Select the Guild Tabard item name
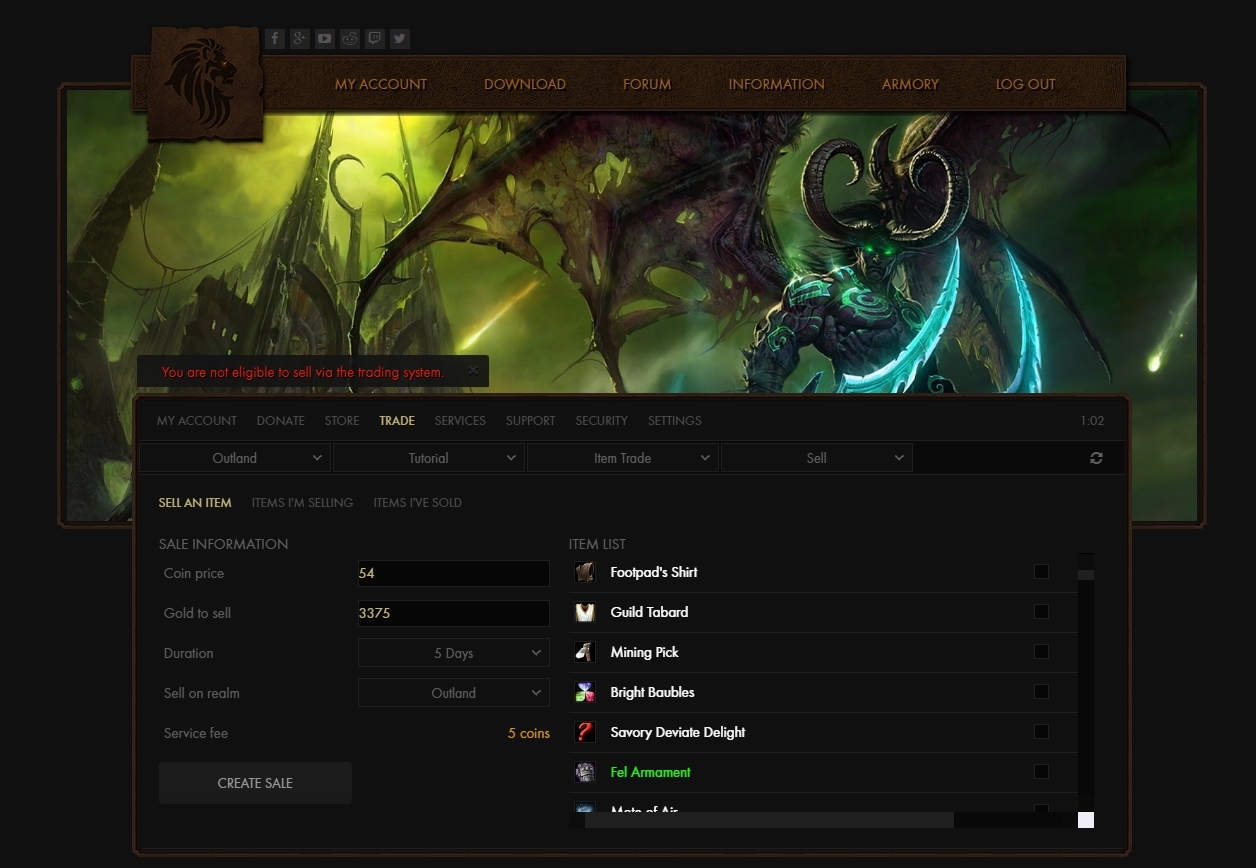1256x868 pixels. coord(649,612)
